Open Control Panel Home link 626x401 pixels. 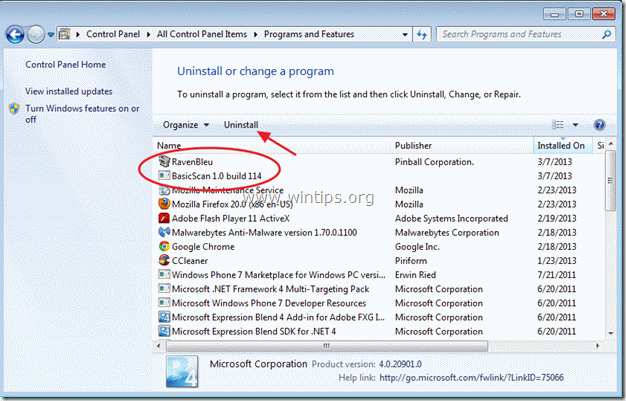(65, 65)
